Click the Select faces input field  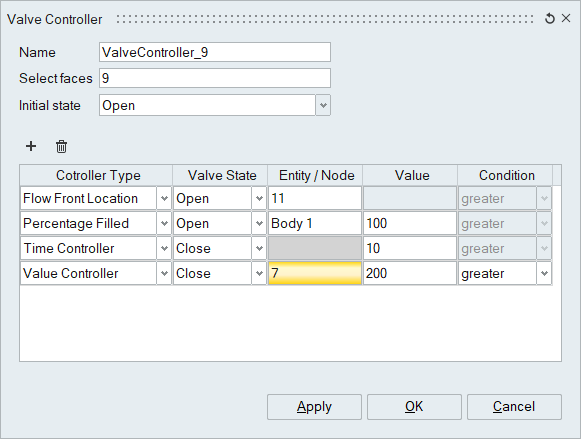point(215,78)
